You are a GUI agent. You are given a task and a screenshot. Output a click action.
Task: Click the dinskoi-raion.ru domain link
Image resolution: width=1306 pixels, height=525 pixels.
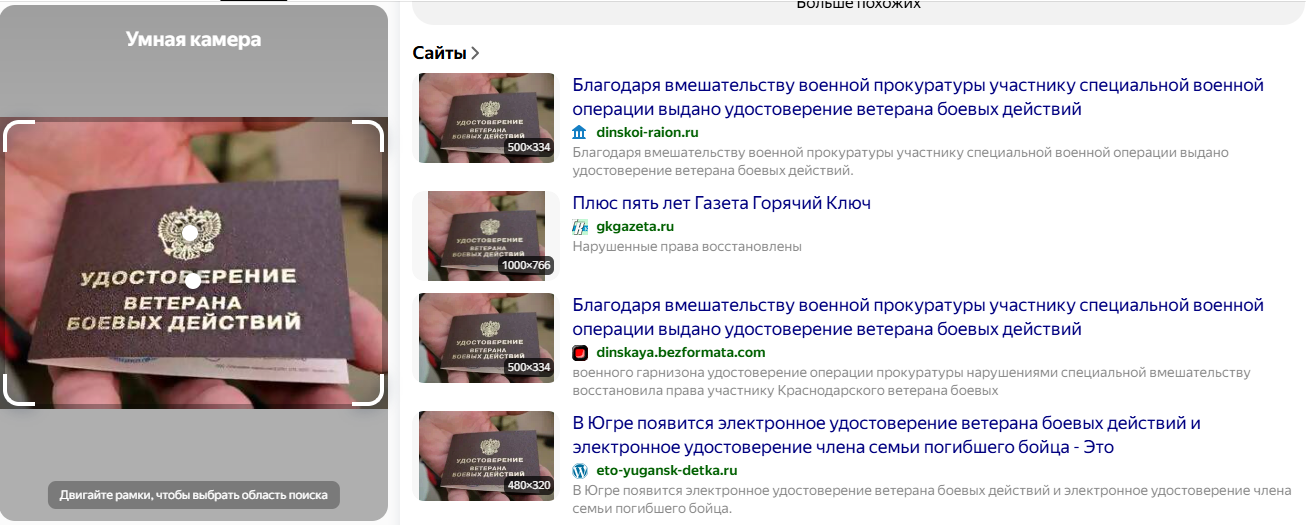tap(647, 132)
